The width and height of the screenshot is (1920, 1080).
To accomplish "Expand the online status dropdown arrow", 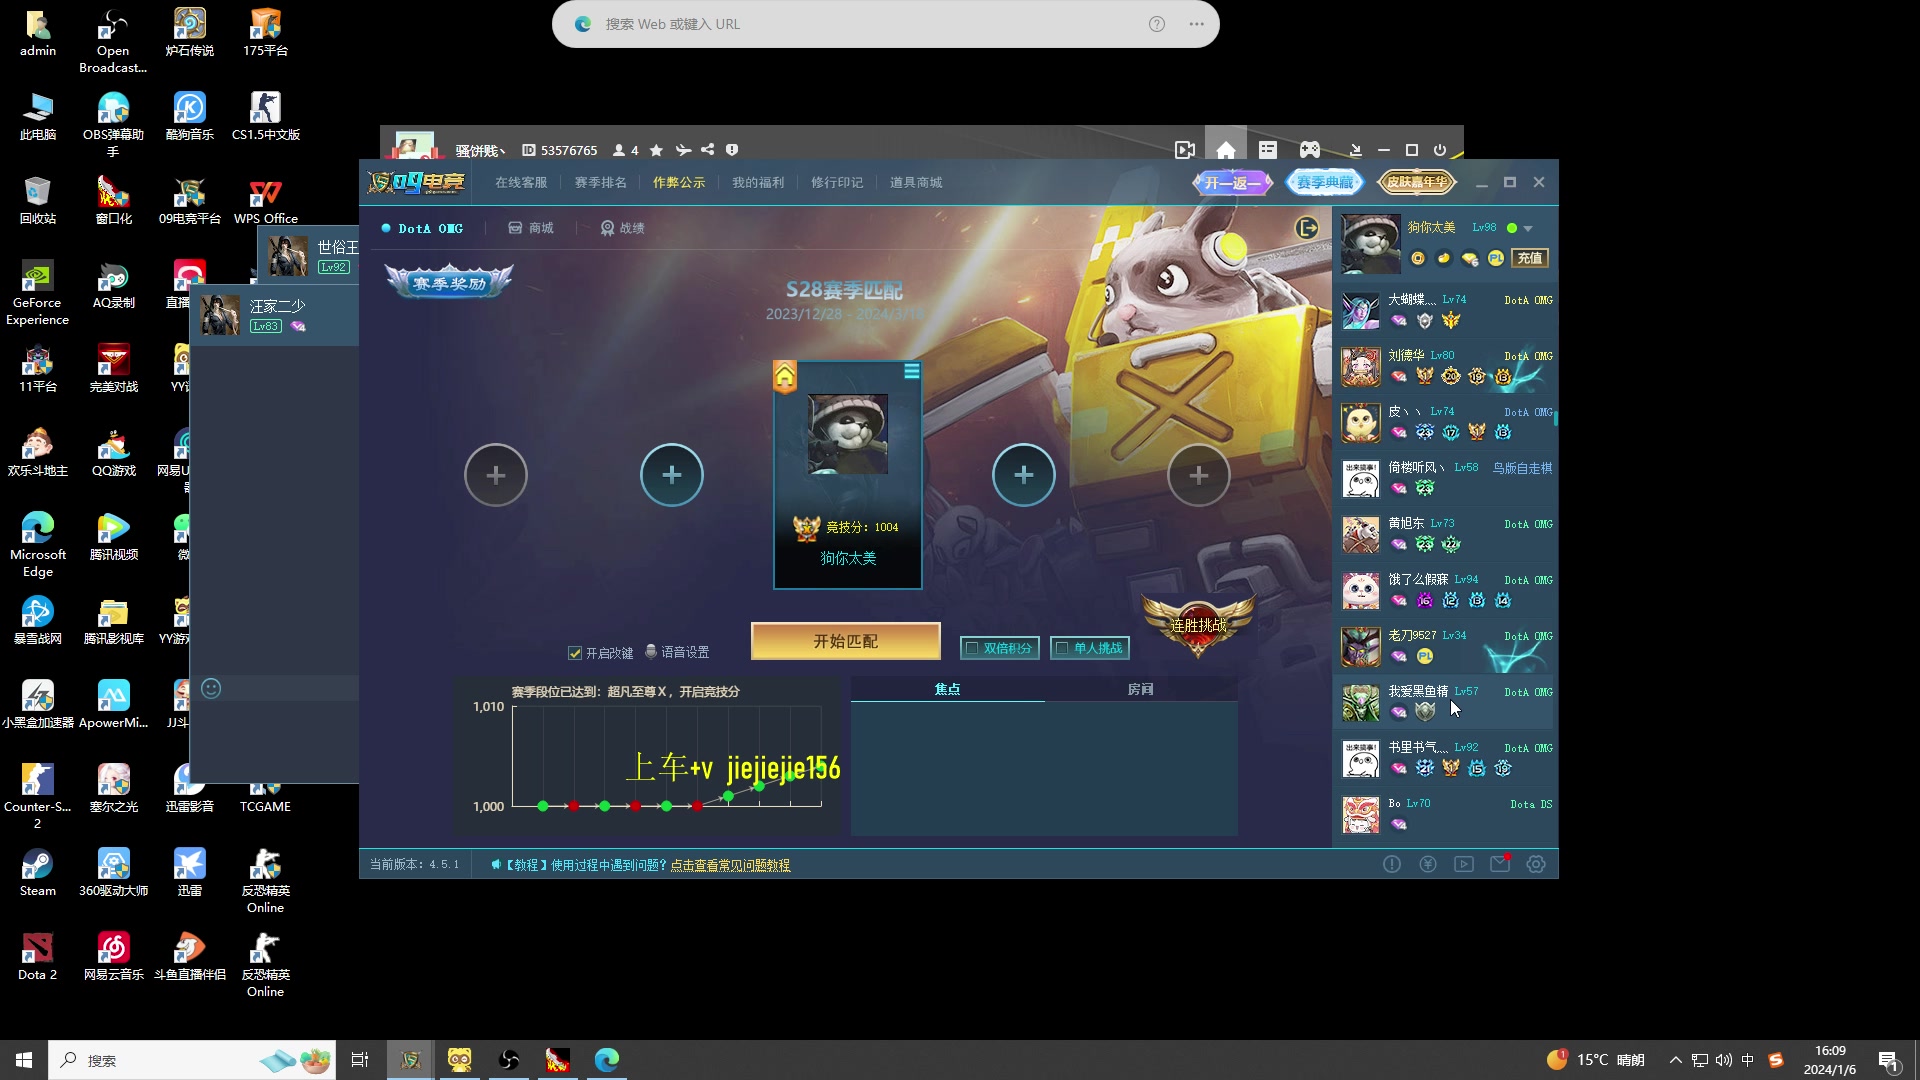I will pyautogui.click(x=1528, y=229).
